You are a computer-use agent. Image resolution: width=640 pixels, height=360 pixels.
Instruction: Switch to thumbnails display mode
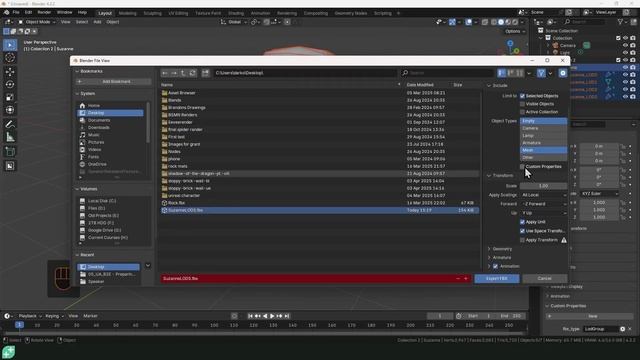(x=520, y=73)
